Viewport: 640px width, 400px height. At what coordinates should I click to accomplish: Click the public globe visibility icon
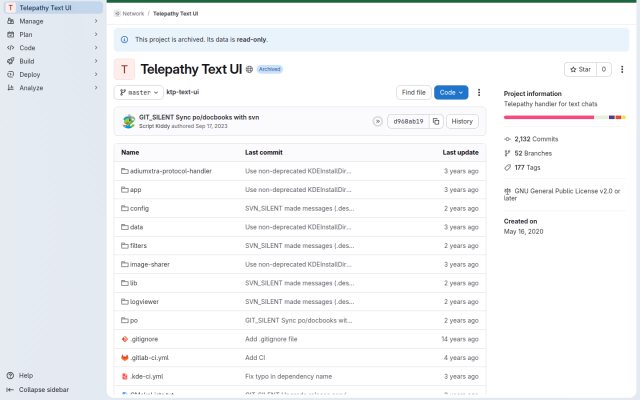point(249,69)
